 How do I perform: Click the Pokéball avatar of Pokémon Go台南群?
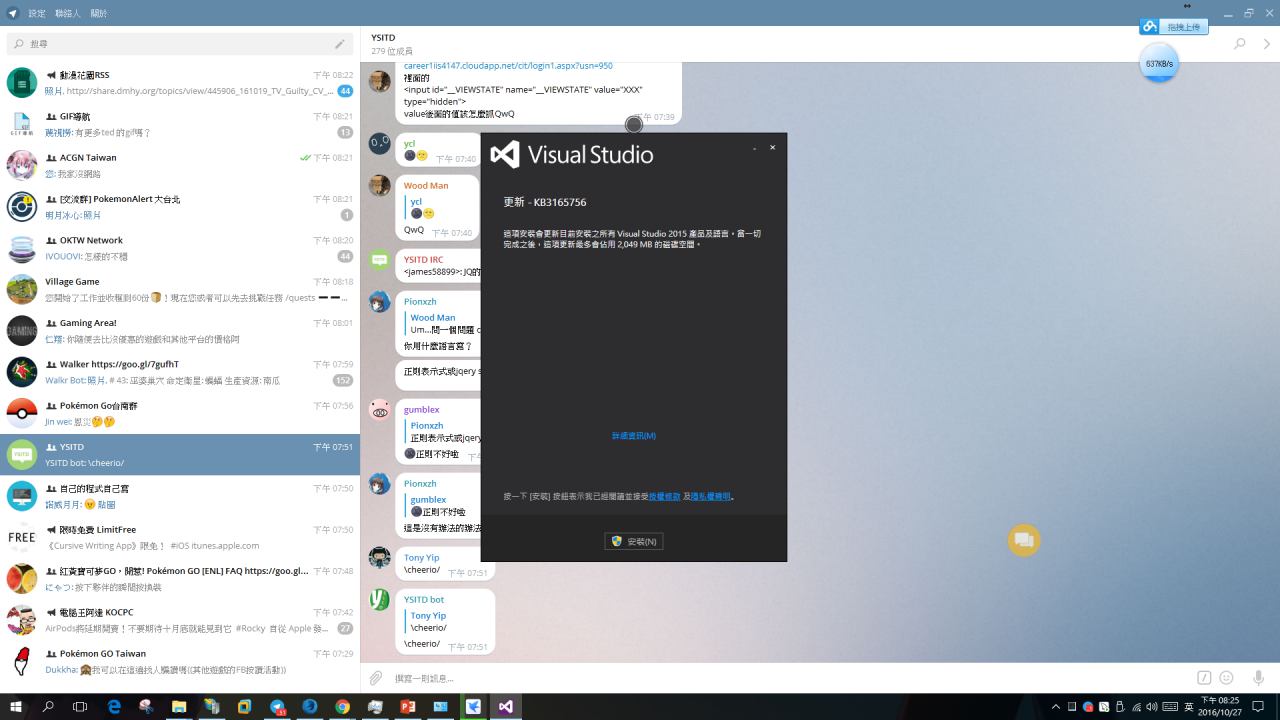click(x=22, y=413)
